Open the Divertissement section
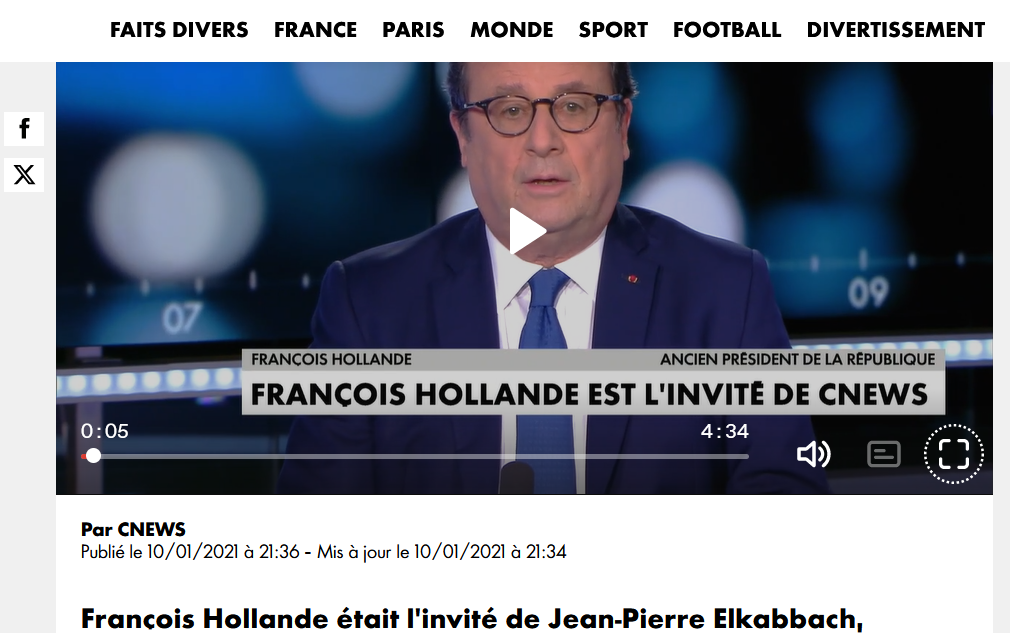 [895, 30]
